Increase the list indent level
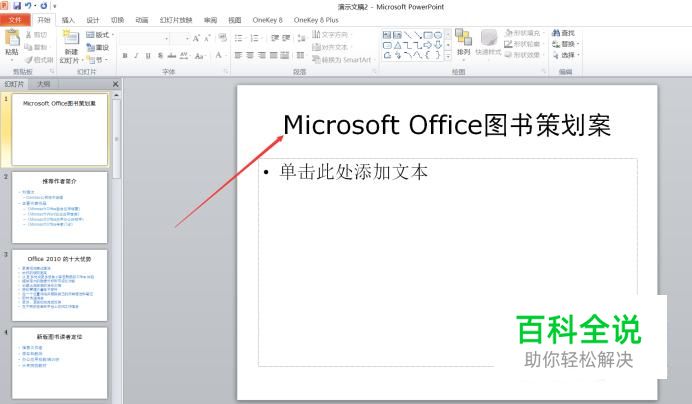 pyautogui.click(x=286, y=38)
